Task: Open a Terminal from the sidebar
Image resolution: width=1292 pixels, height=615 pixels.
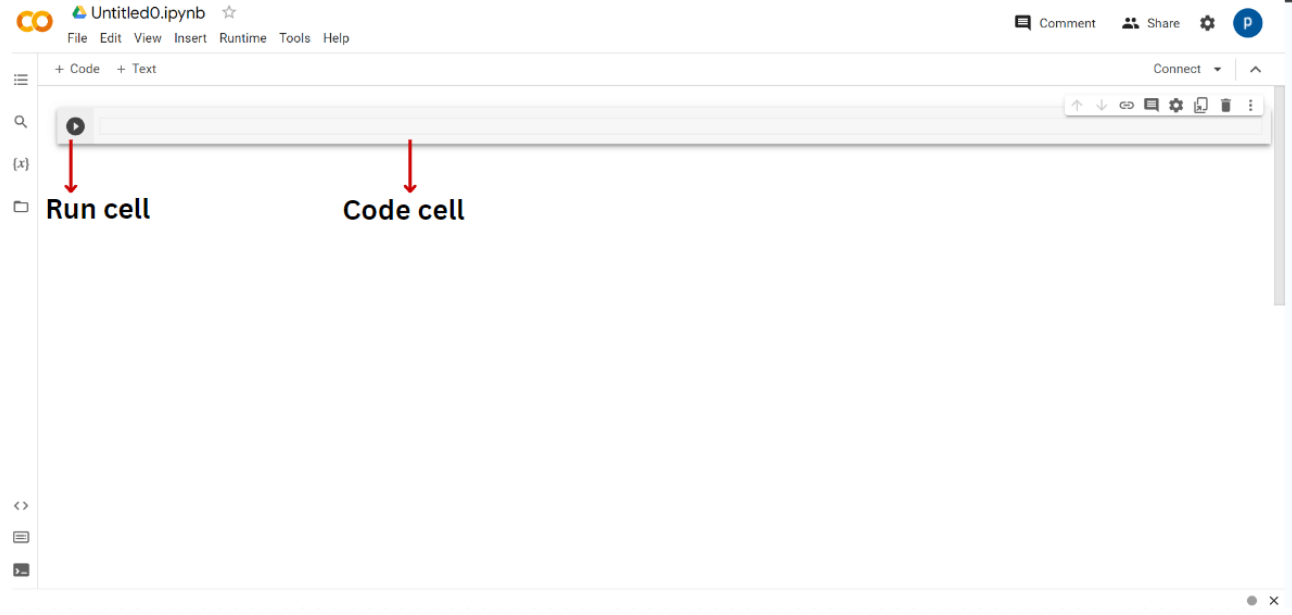Action: click(21, 569)
